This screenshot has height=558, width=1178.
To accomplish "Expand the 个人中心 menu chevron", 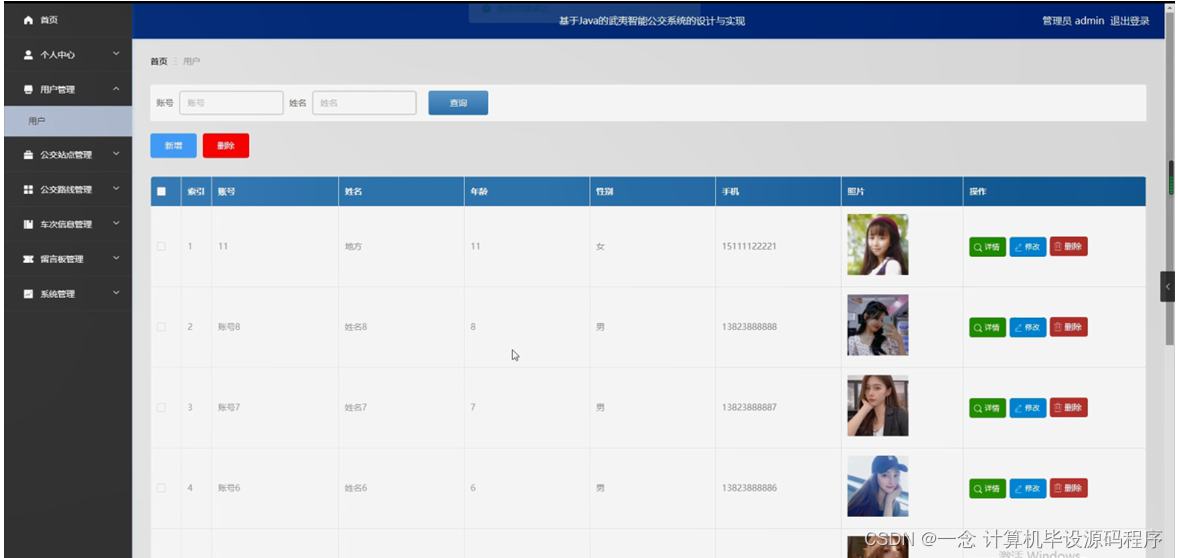I will coord(116,54).
